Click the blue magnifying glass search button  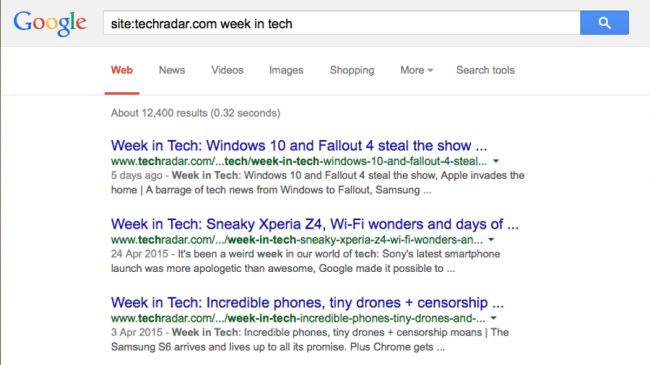[x=604, y=23]
